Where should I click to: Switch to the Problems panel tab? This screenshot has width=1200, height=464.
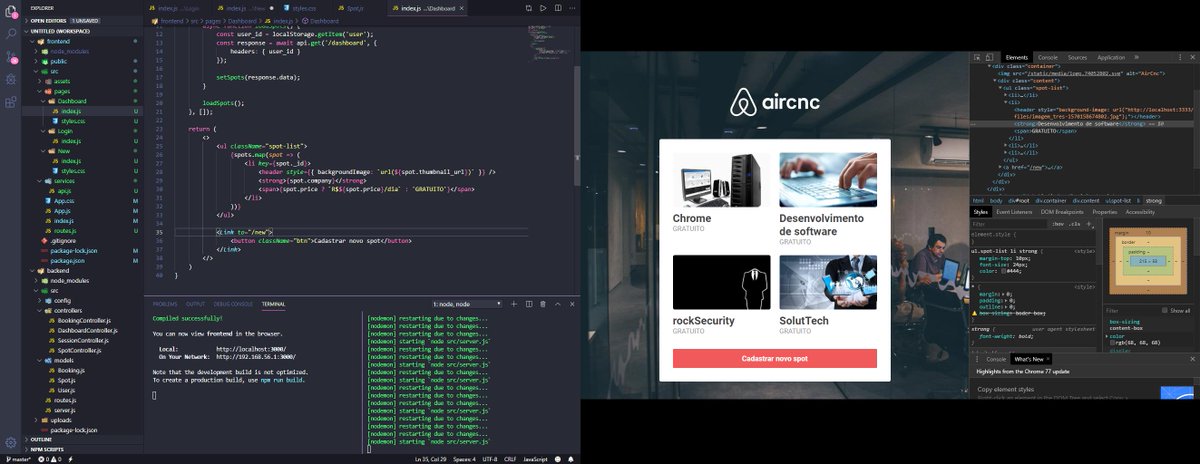(x=164, y=303)
